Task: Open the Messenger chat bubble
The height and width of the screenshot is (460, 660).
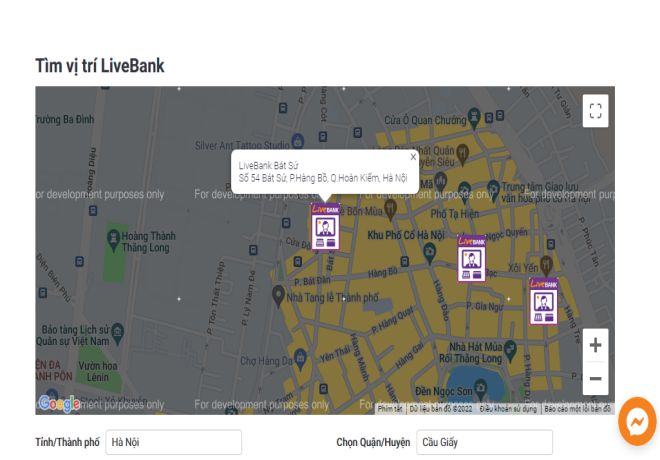Action: tap(637, 421)
